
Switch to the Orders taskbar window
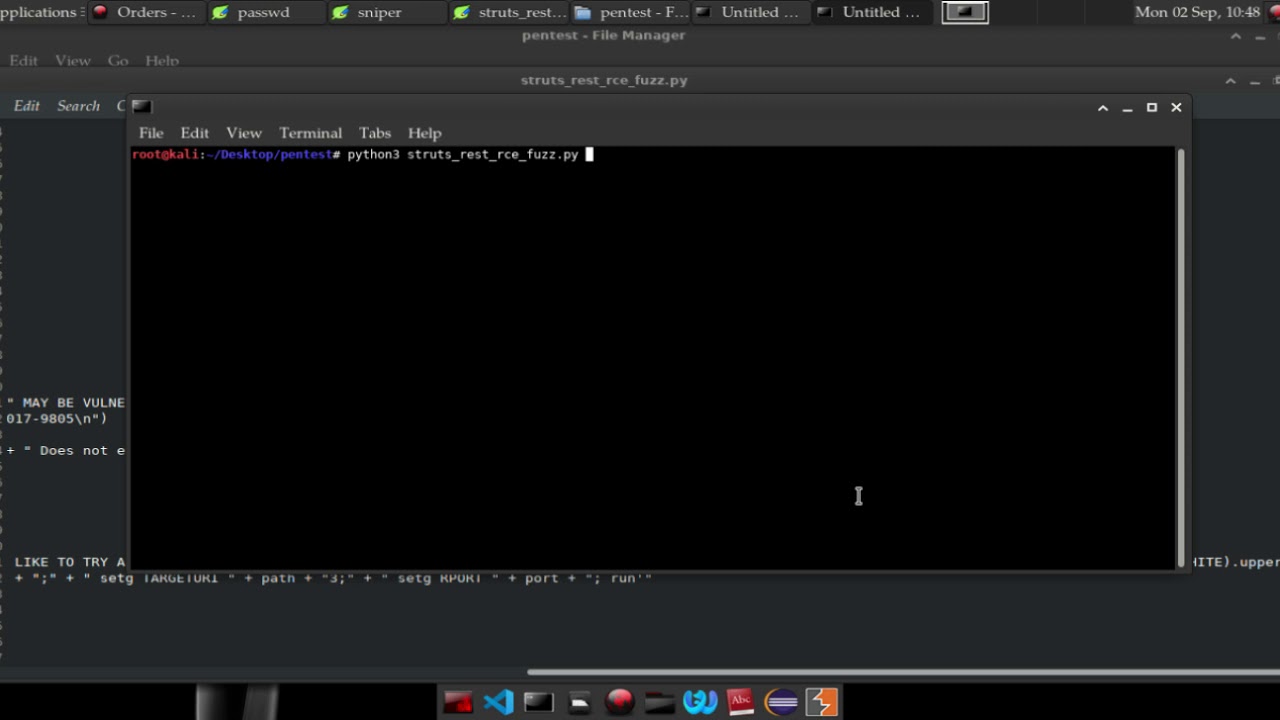[x=146, y=12]
